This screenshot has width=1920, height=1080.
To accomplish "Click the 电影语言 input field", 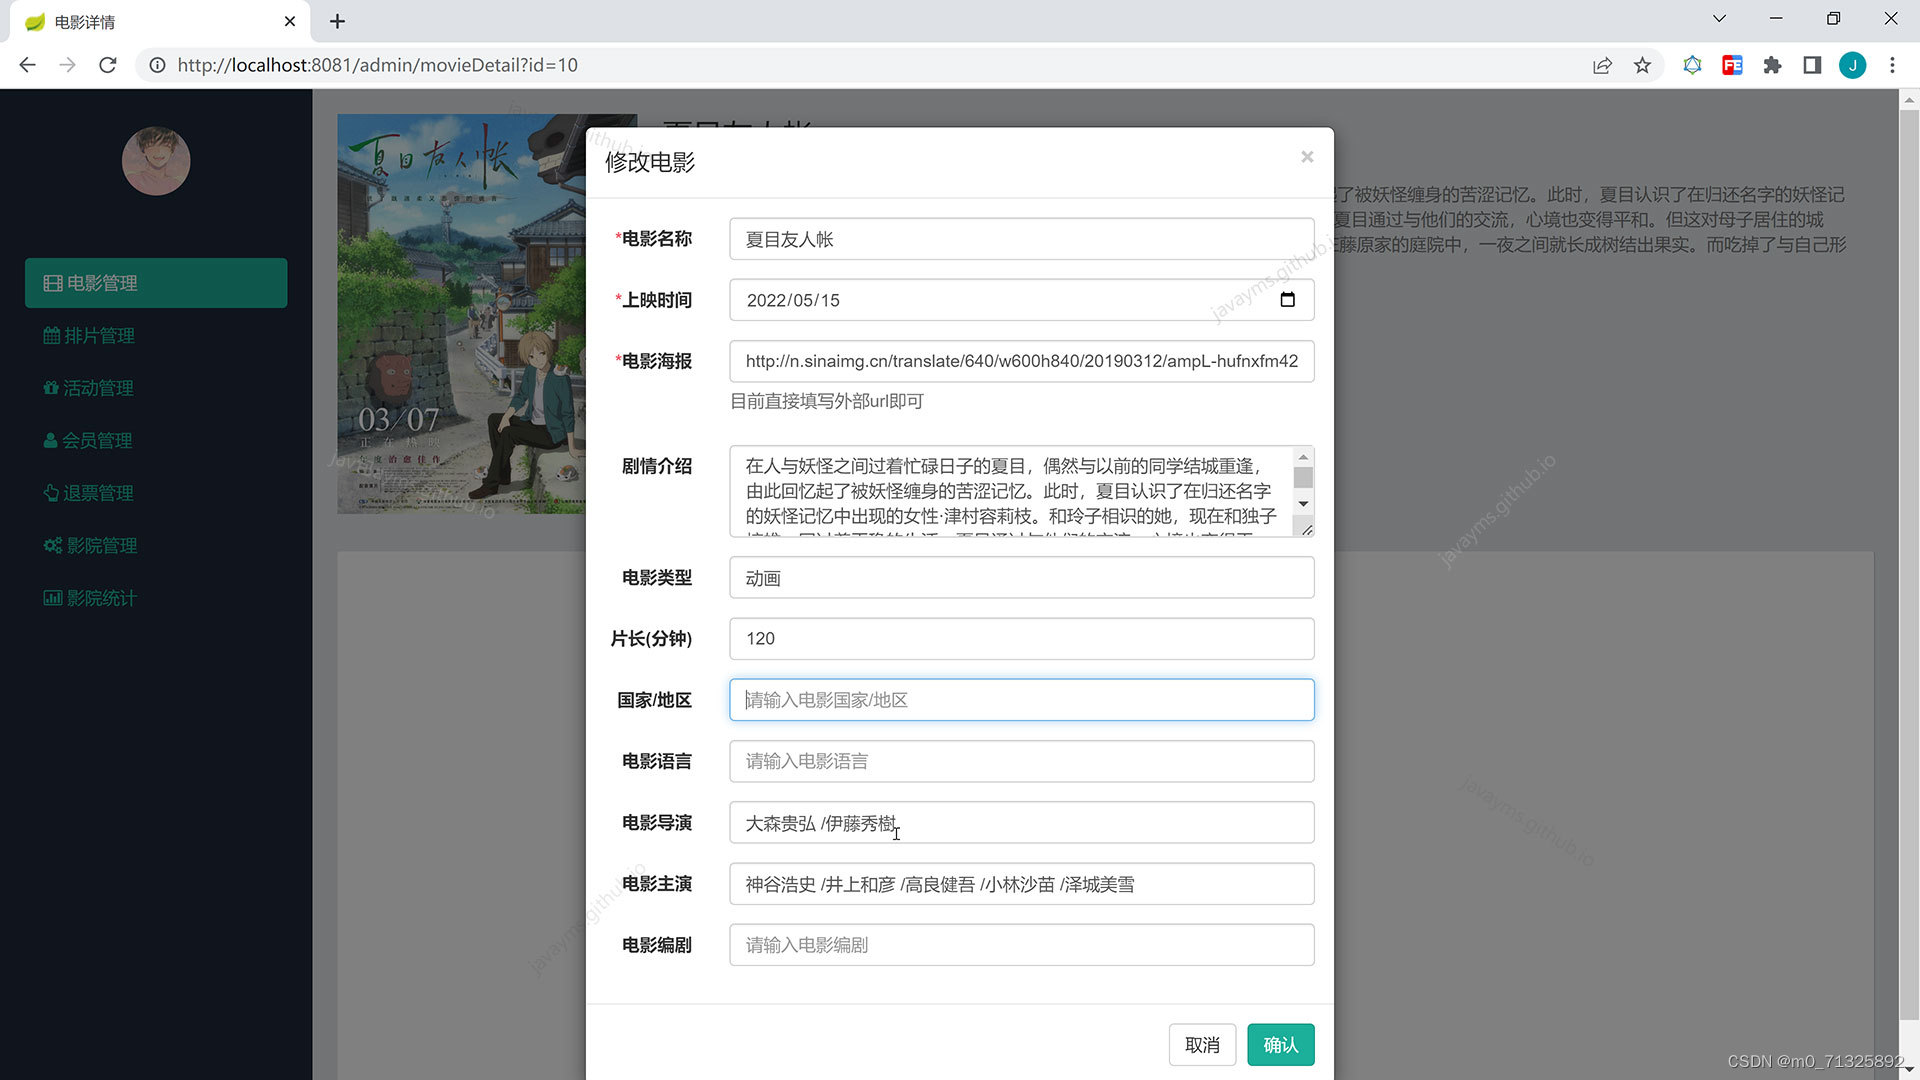I will click(1021, 761).
